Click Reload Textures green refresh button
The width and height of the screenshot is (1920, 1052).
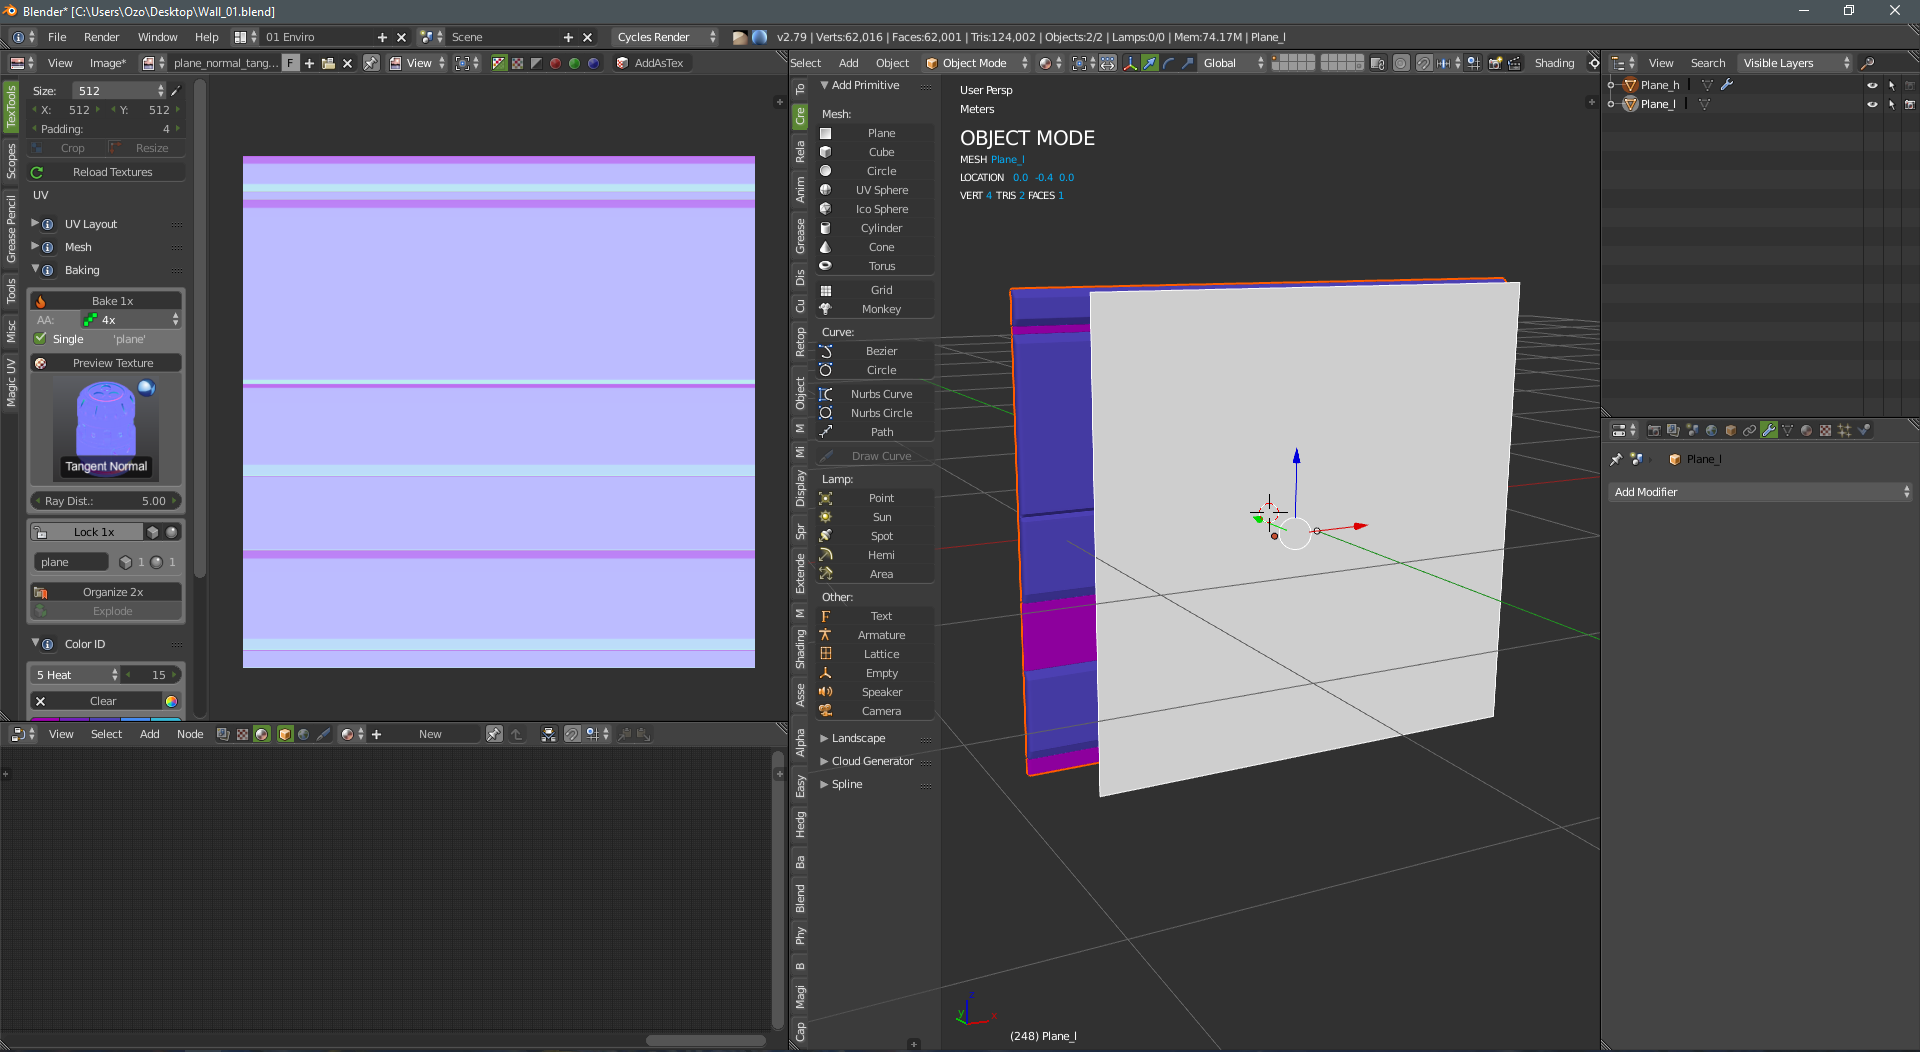(x=105, y=172)
